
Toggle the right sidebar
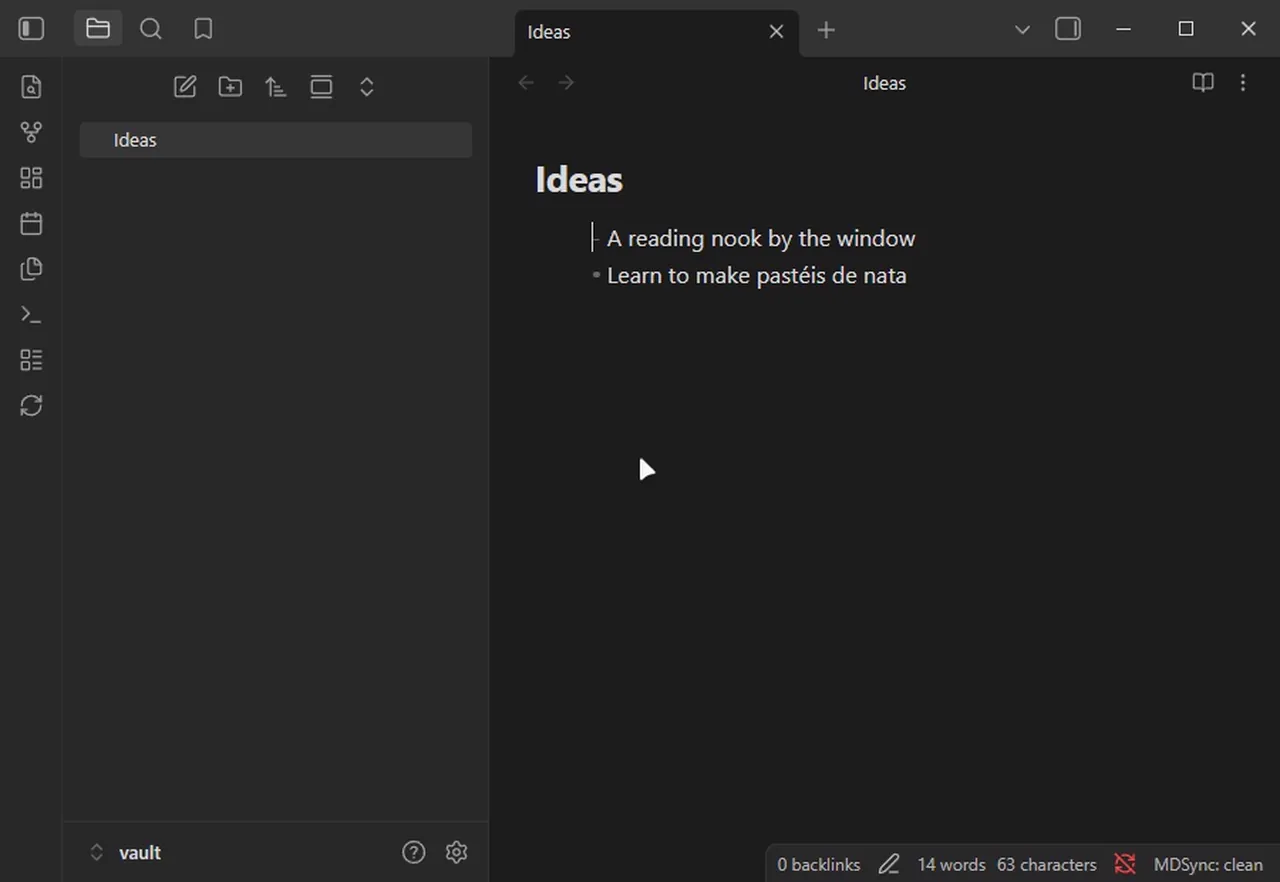coord(1068,29)
